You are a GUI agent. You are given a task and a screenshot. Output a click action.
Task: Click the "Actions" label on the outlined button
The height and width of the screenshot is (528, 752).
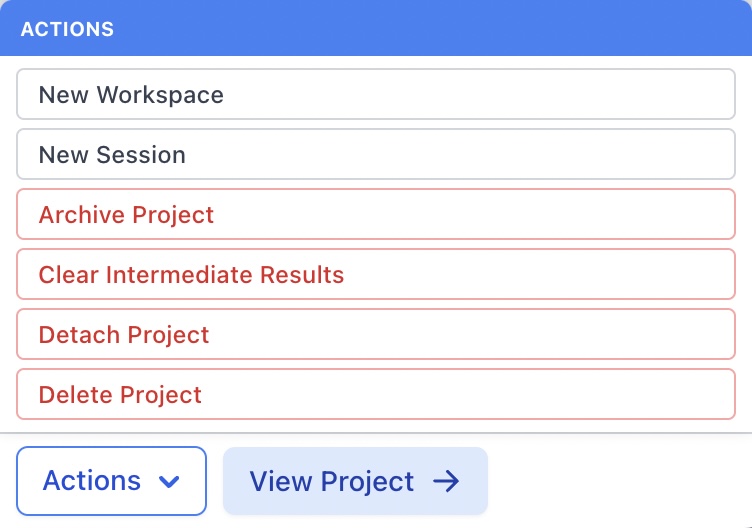[x=91, y=481]
